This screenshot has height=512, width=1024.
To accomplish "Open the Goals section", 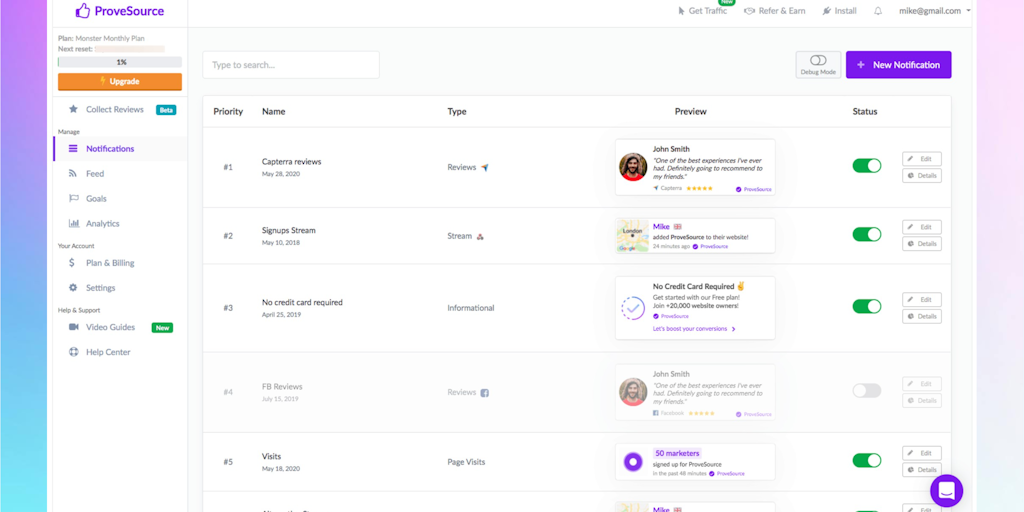I will point(96,199).
